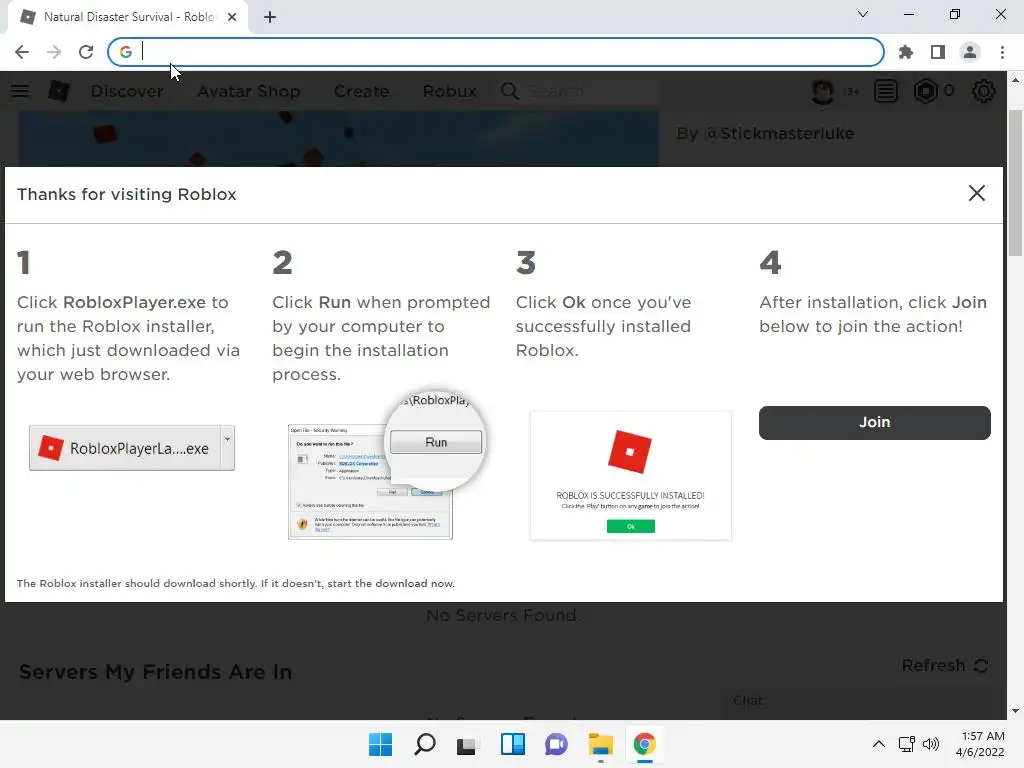The width and height of the screenshot is (1024, 768).
Task: Focus the Chrome address bar
Action: click(496, 52)
